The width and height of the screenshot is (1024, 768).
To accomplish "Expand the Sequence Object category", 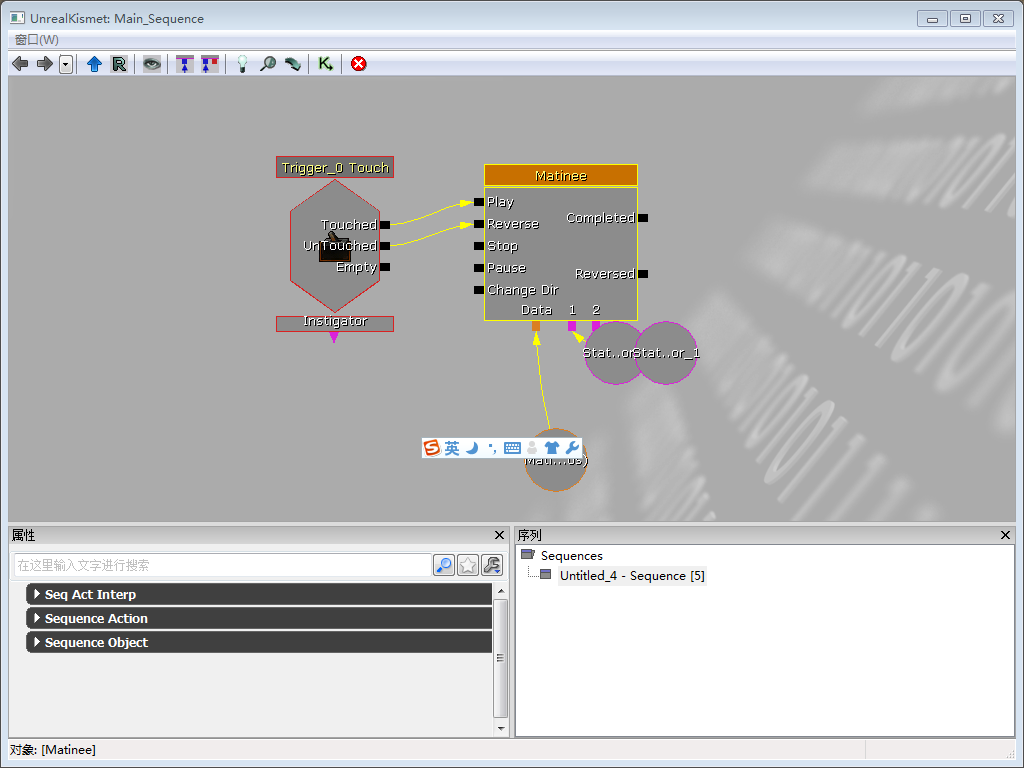I will click(x=259, y=643).
